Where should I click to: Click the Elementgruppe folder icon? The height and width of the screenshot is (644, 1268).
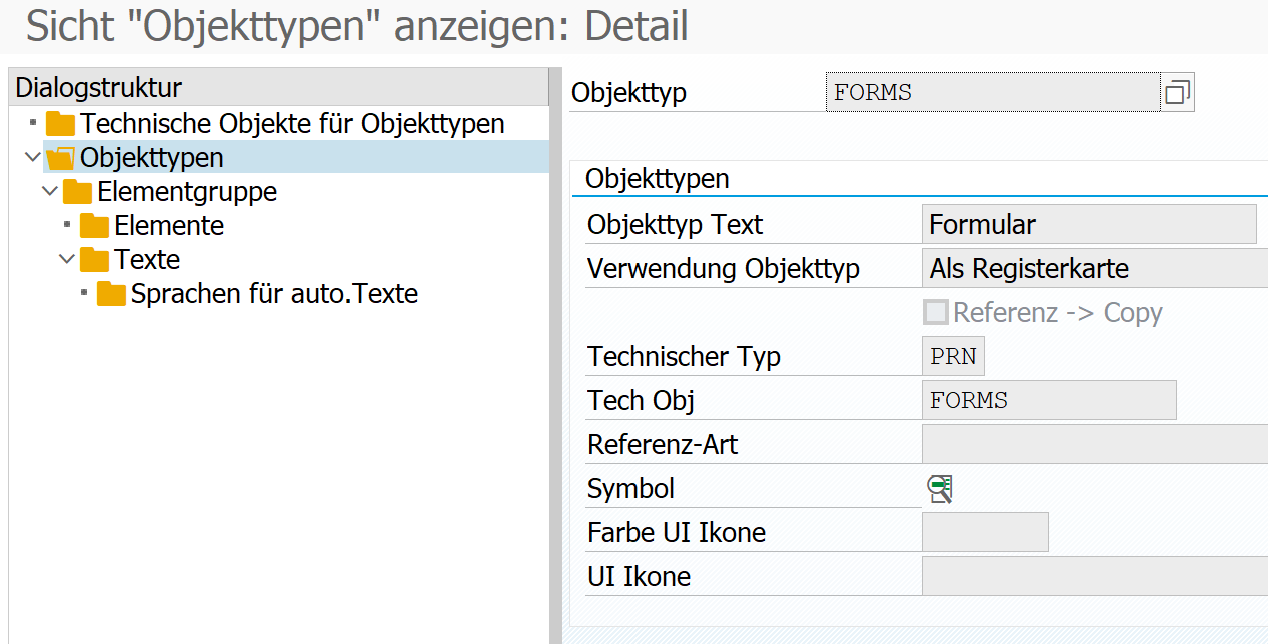tap(78, 192)
